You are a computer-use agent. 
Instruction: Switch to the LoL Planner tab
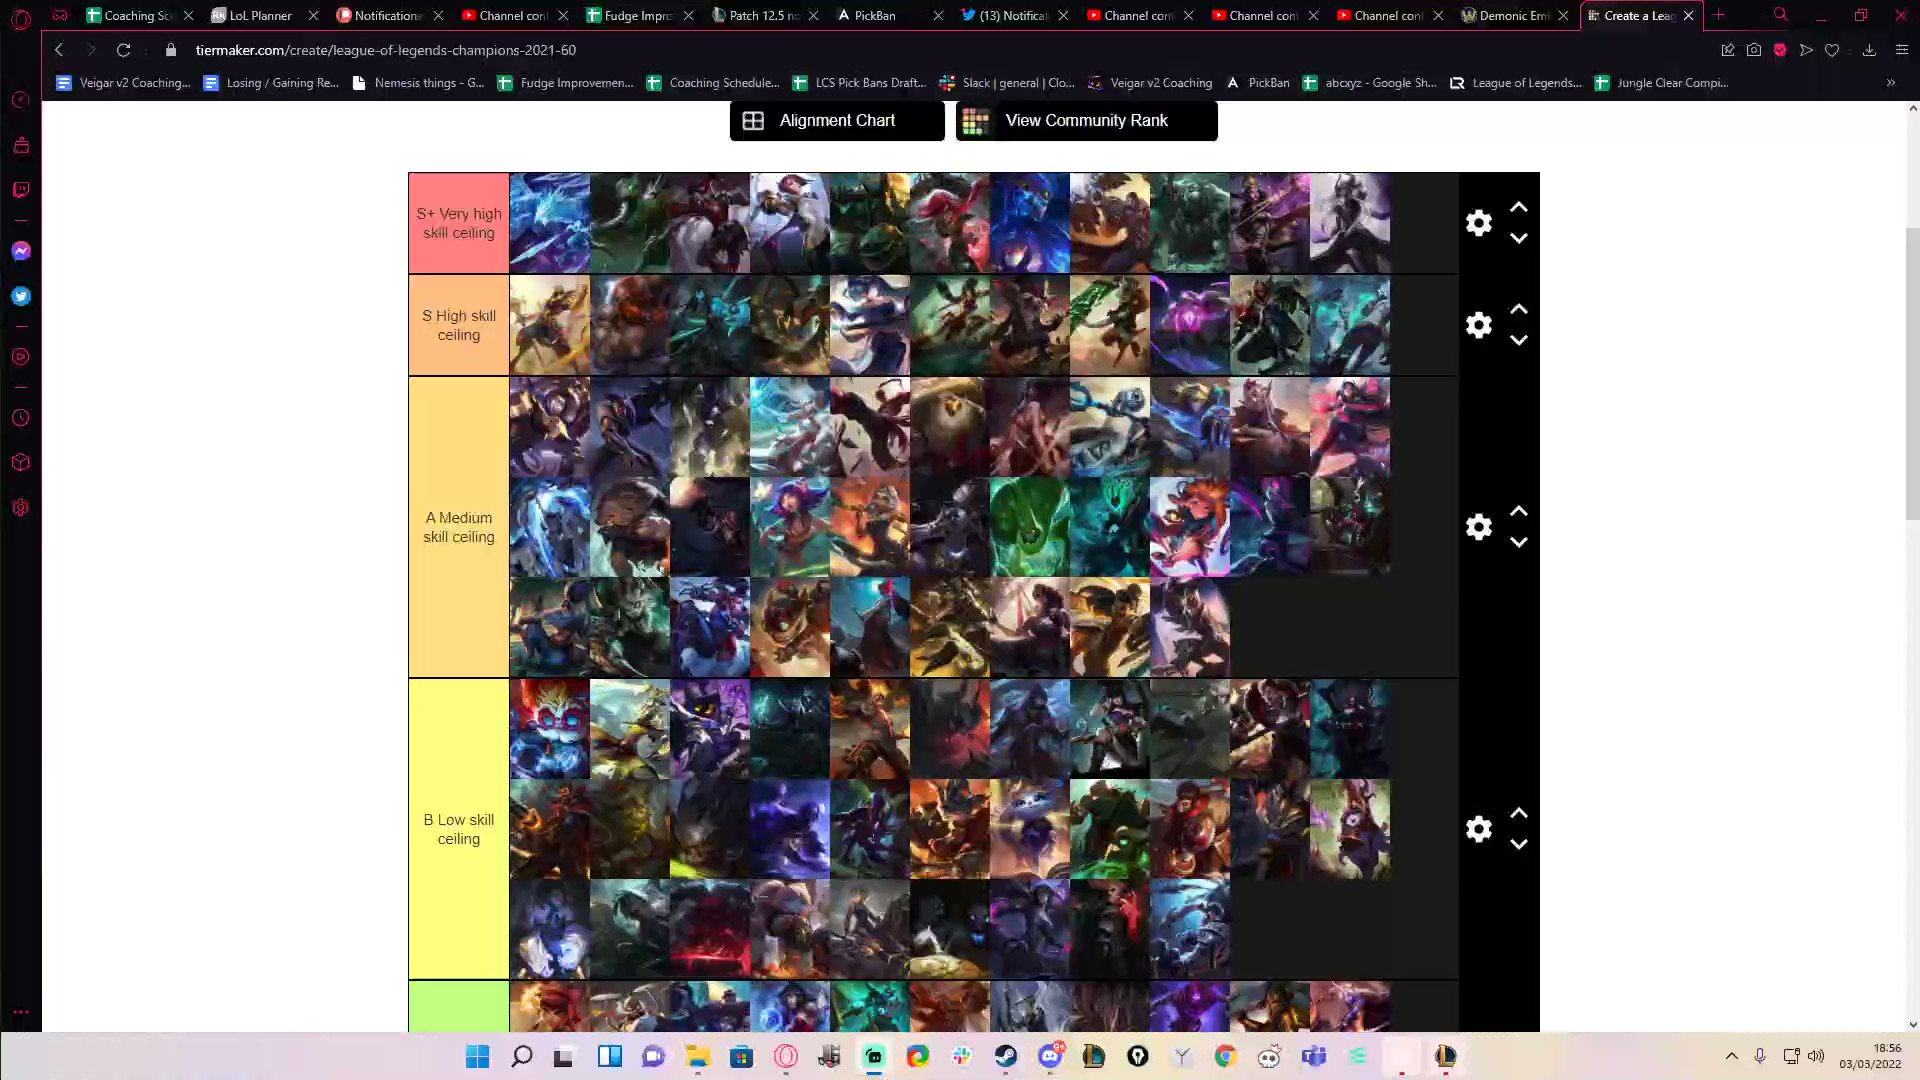264,15
